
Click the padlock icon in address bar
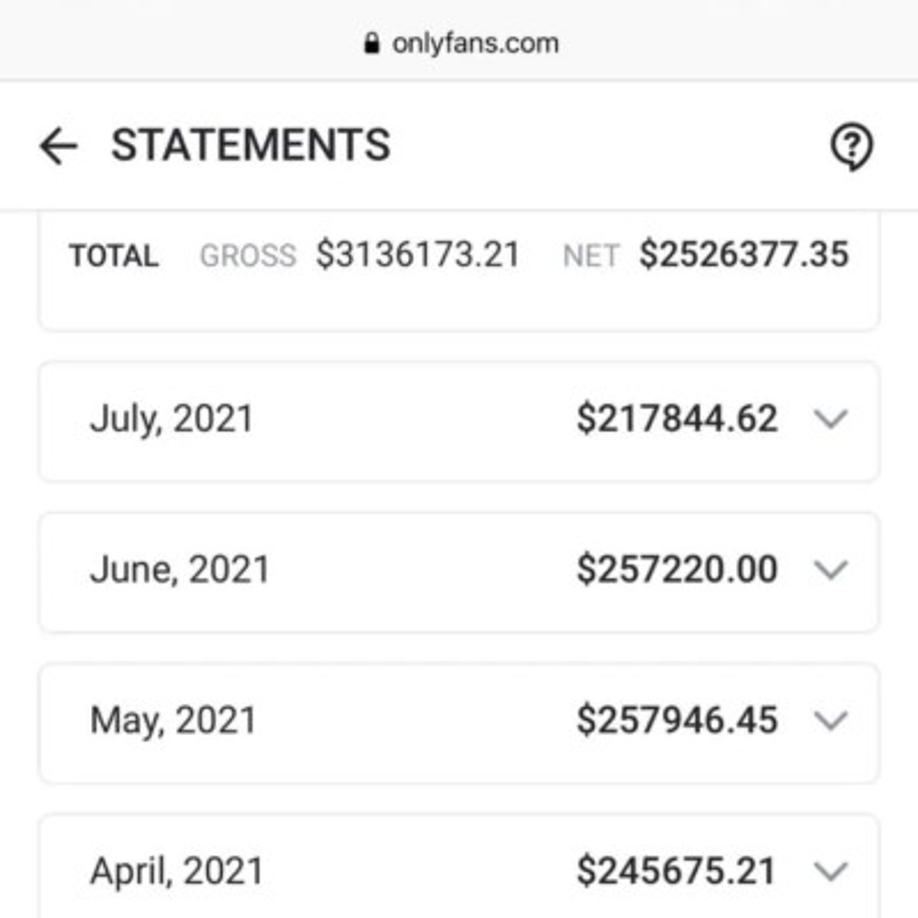(371, 42)
